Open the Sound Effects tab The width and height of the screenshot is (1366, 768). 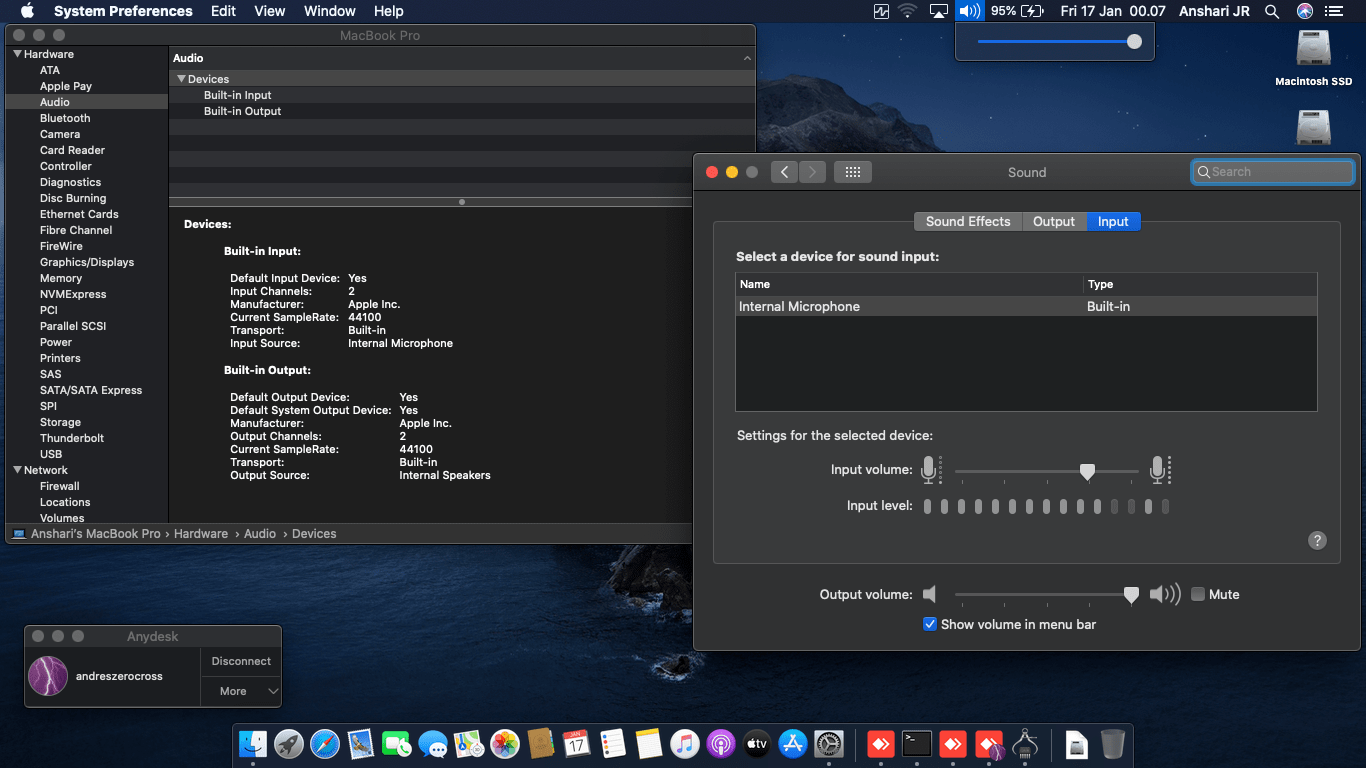[967, 222]
